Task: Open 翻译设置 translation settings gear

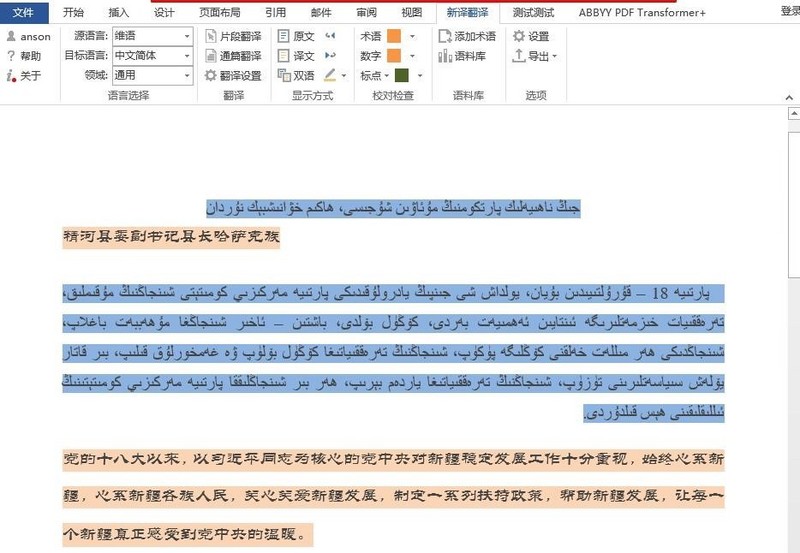Action: (x=210, y=76)
